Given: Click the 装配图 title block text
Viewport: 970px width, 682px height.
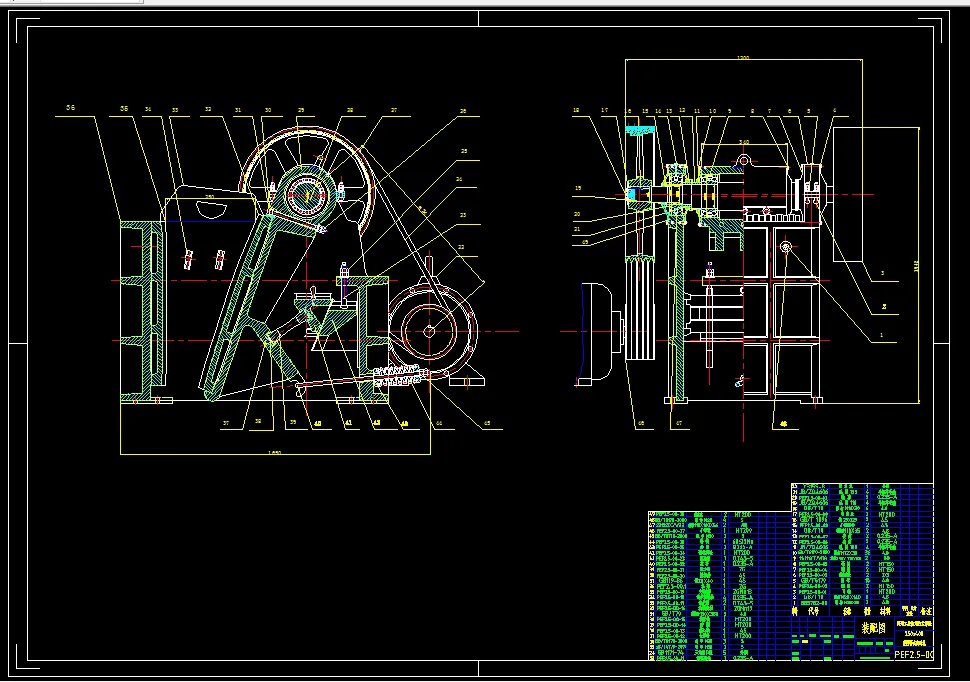Looking at the screenshot, I should pos(873,628).
